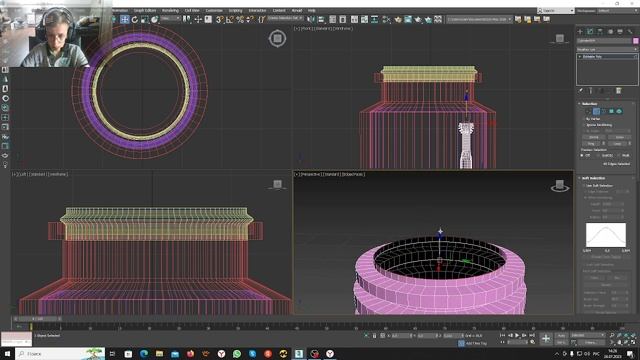The image size is (640, 360).
Task: Click the Shrink selection button
Action: pyautogui.click(x=594, y=138)
